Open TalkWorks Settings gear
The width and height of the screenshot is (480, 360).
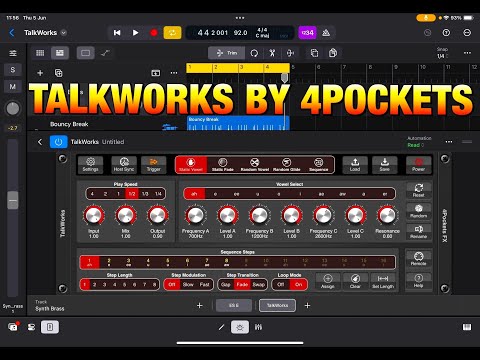[x=90, y=165]
